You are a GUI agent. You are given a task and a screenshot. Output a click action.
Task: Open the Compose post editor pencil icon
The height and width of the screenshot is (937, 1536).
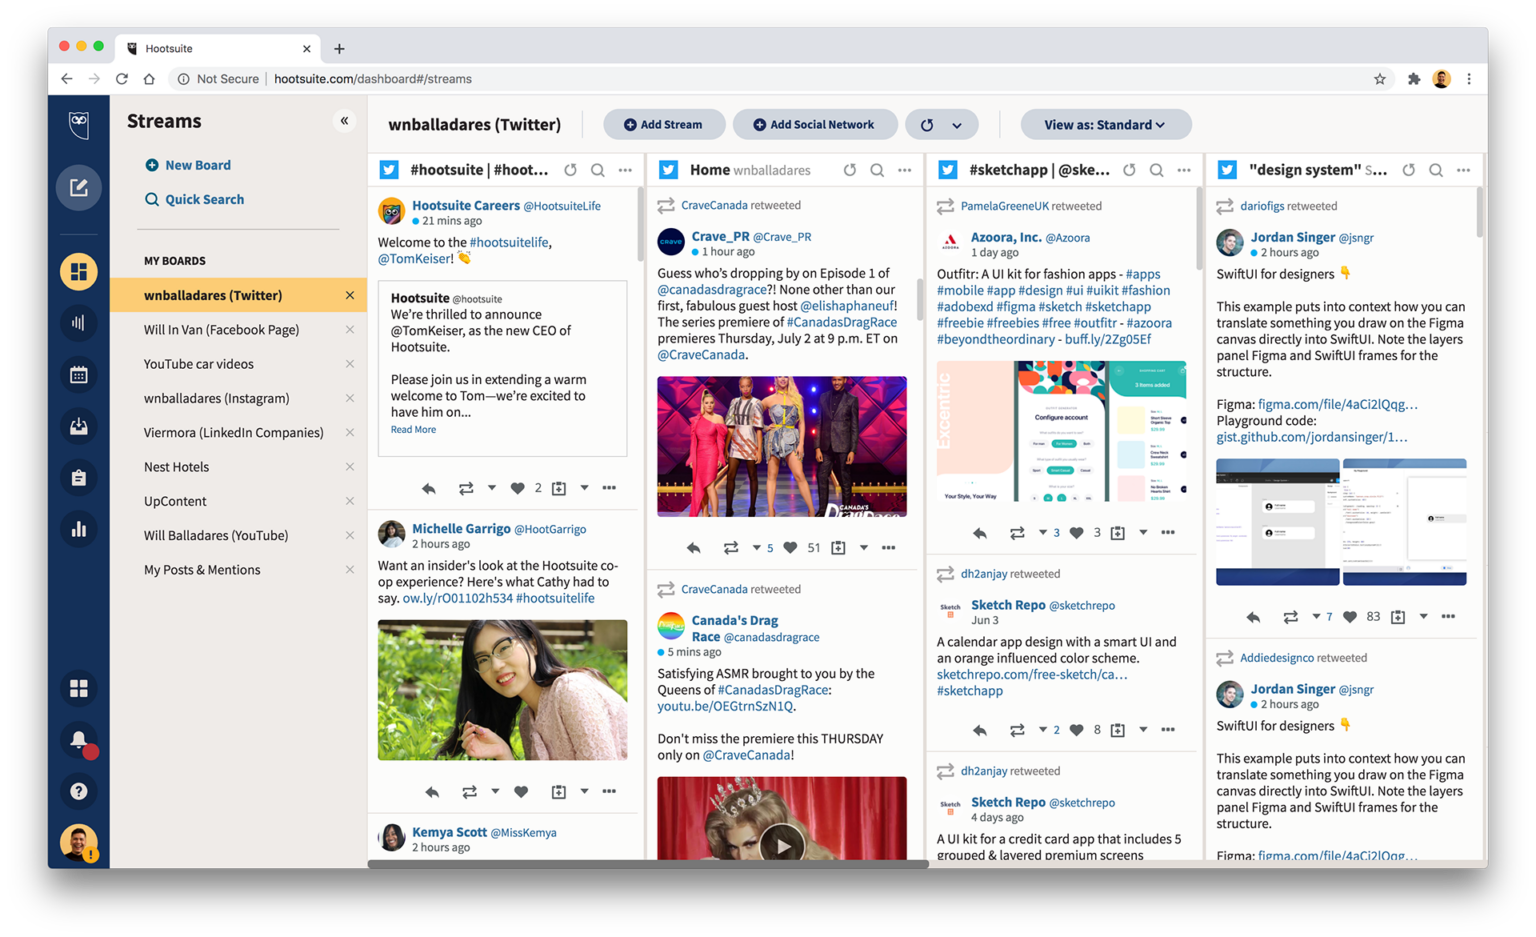click(78, 187)
